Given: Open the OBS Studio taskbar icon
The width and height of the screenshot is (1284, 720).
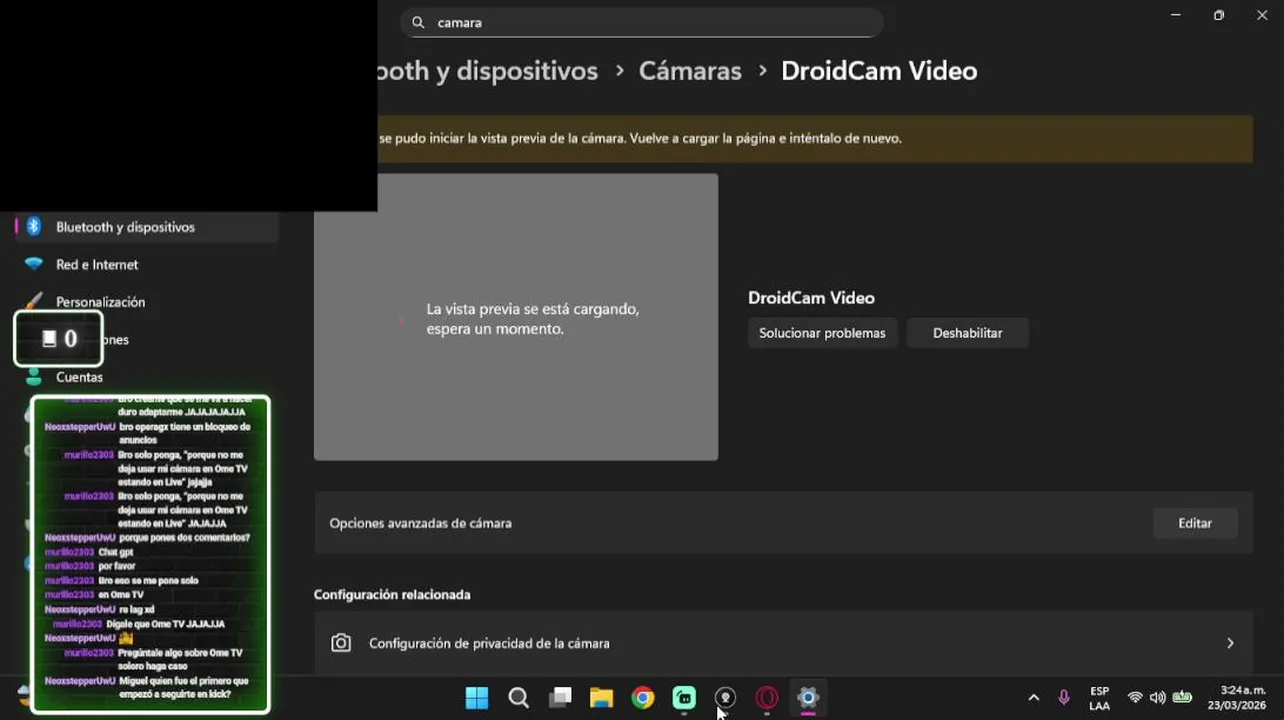Looking at the screenshot, I should click(726, 698).
